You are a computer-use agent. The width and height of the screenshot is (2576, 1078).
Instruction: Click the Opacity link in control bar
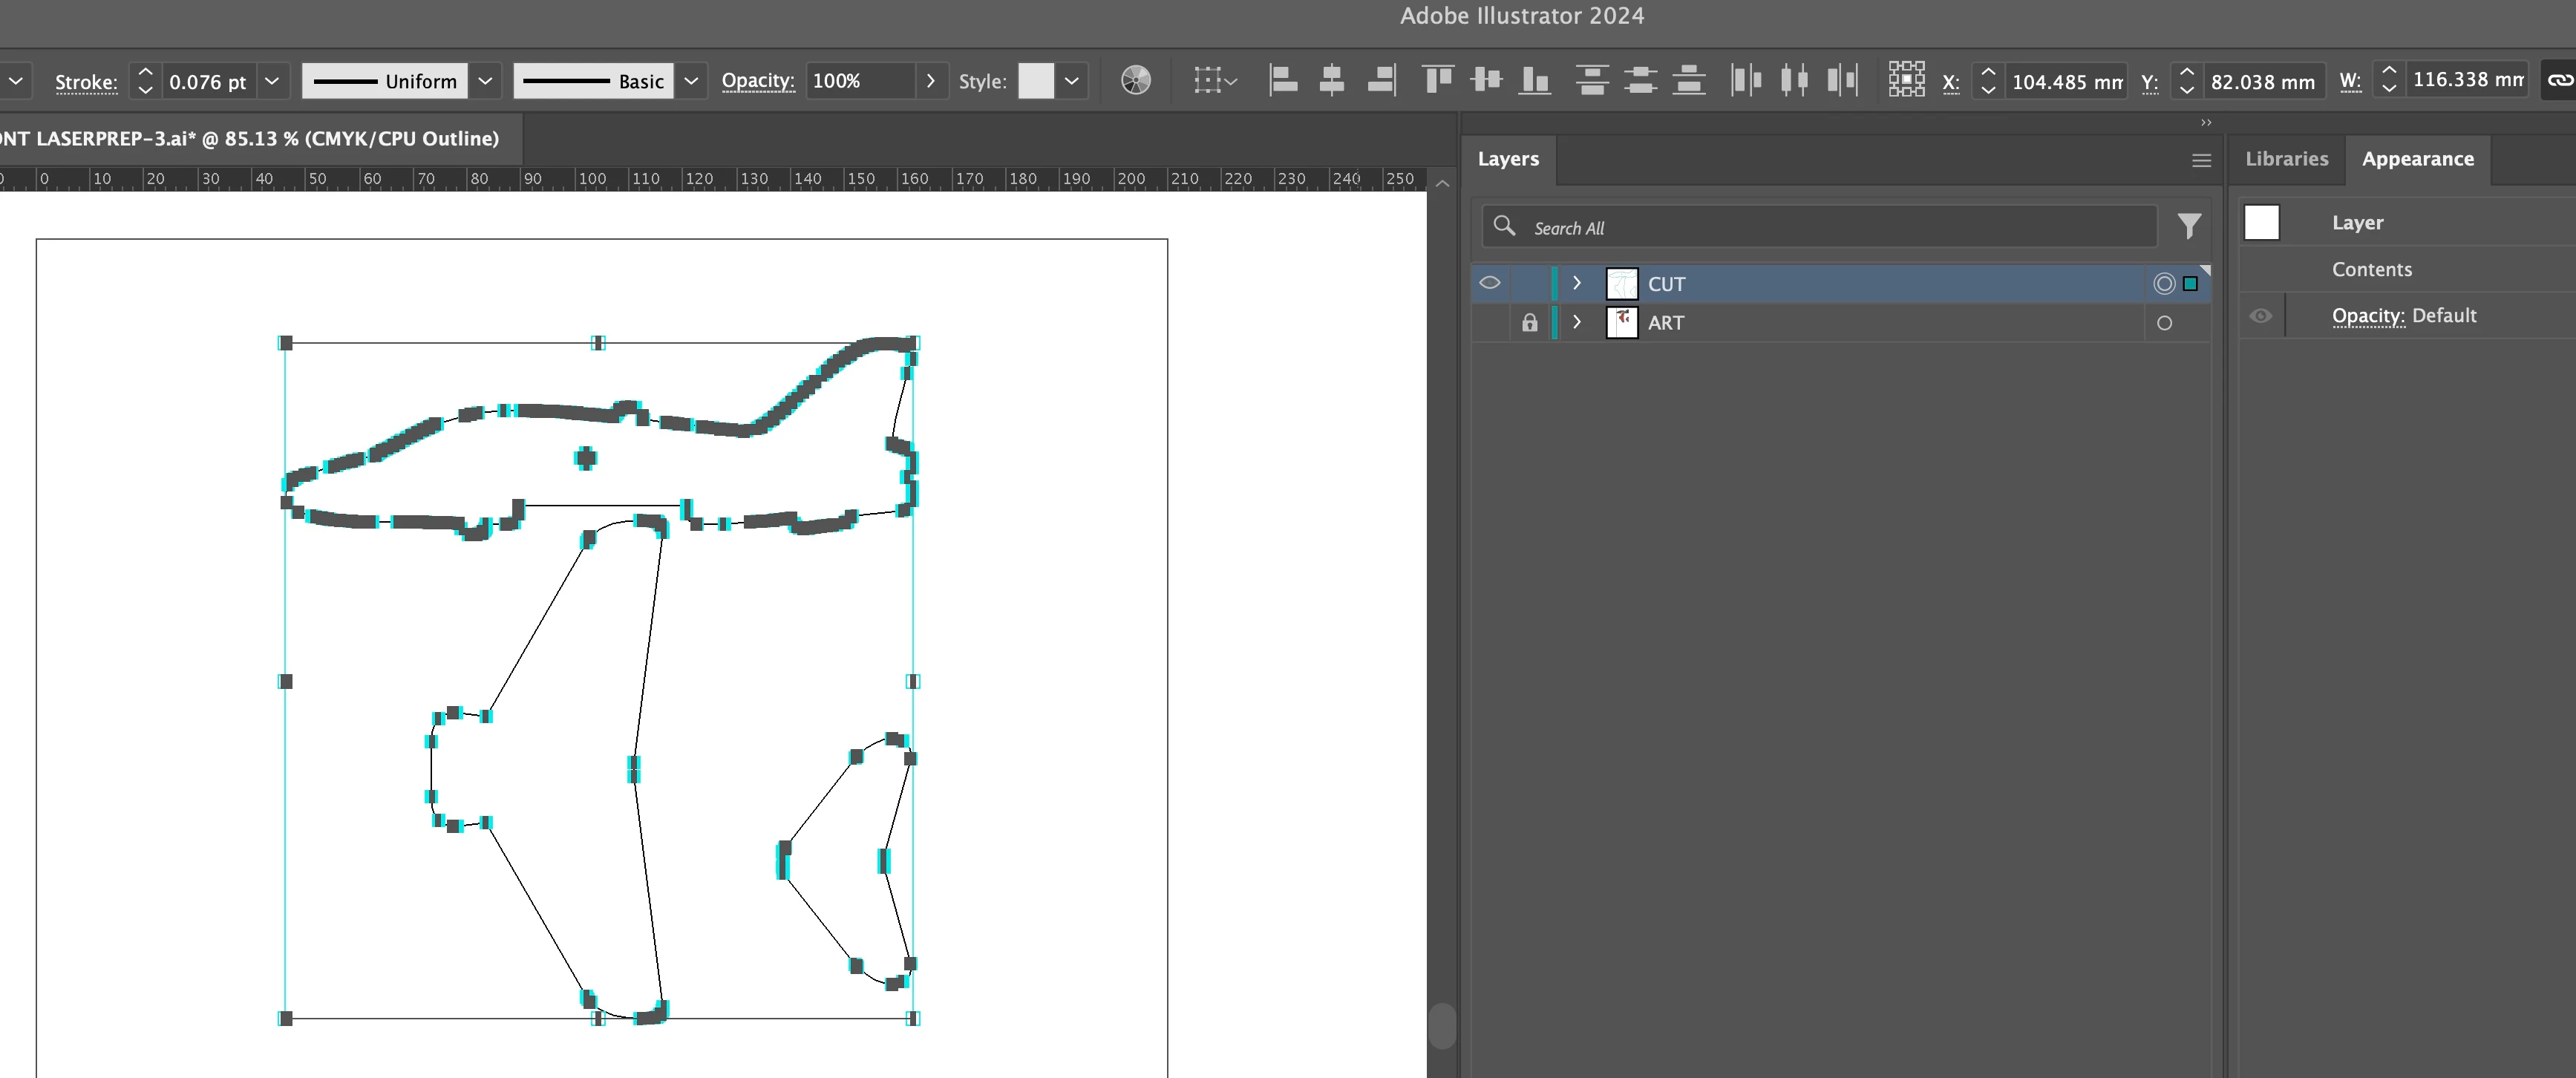pyautogui.click(x=757, y=80)
